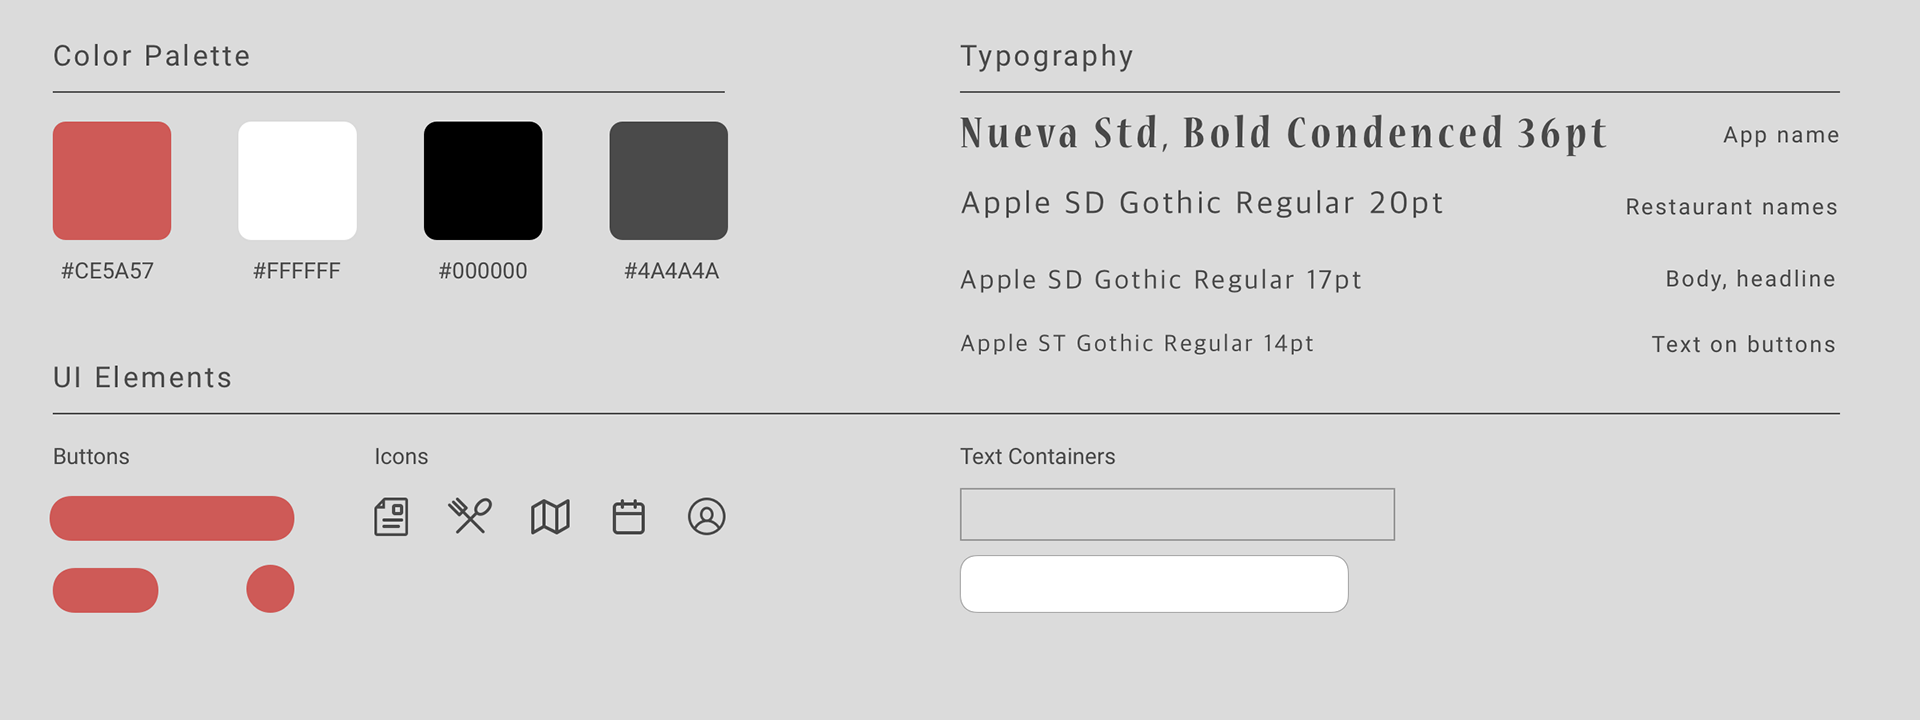Click the newspaper menu icon
Screen dimensions: 1920x720
click(x=391, y=517)
